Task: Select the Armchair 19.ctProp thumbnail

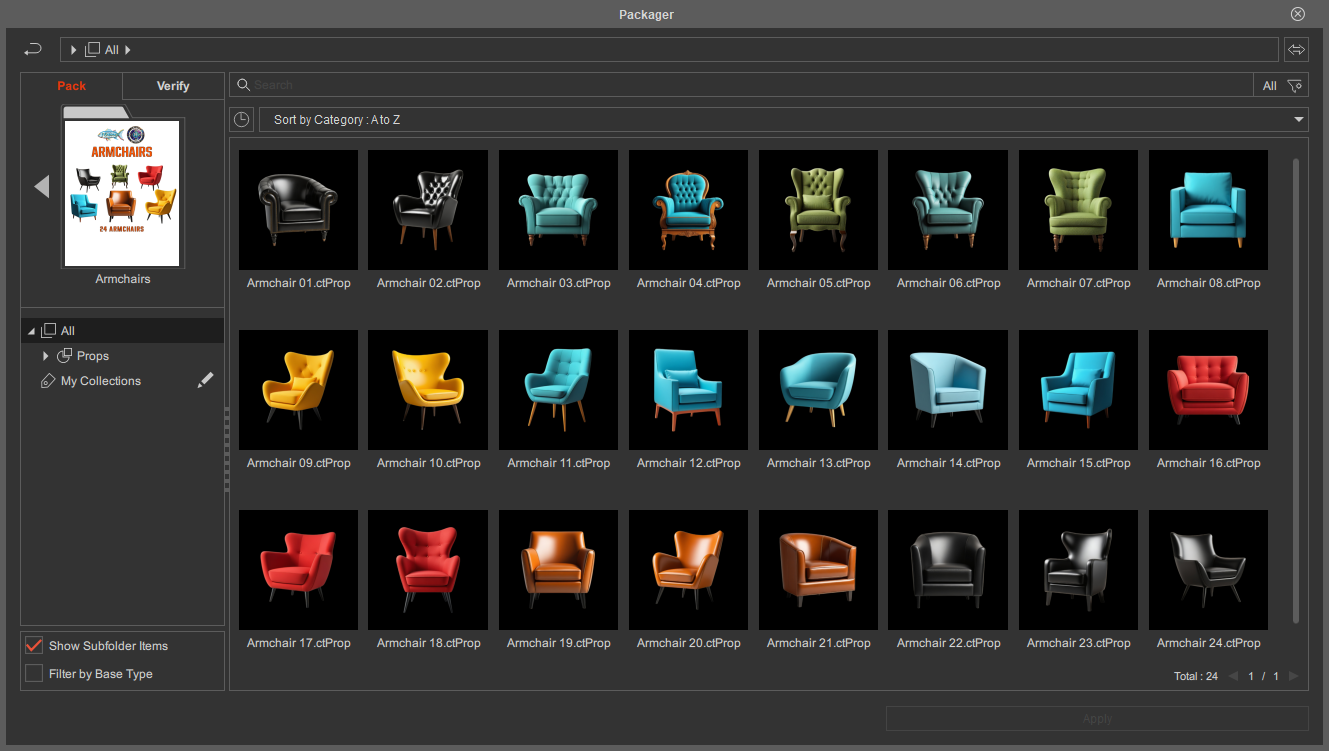Action: coord(559,570)
